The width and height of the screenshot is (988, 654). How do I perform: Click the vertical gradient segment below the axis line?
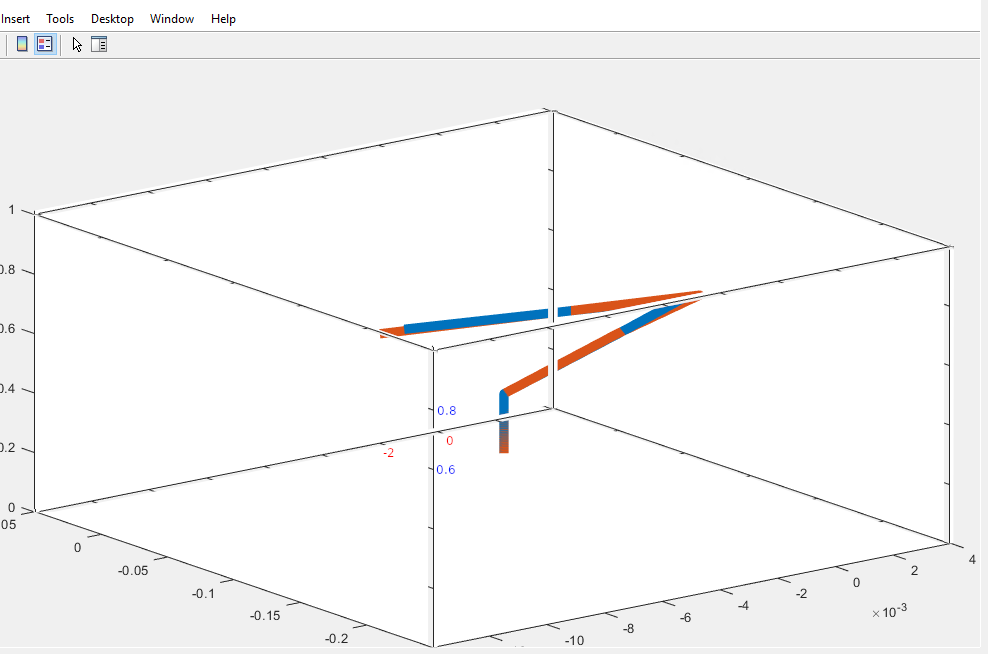(x=504, y=436)
